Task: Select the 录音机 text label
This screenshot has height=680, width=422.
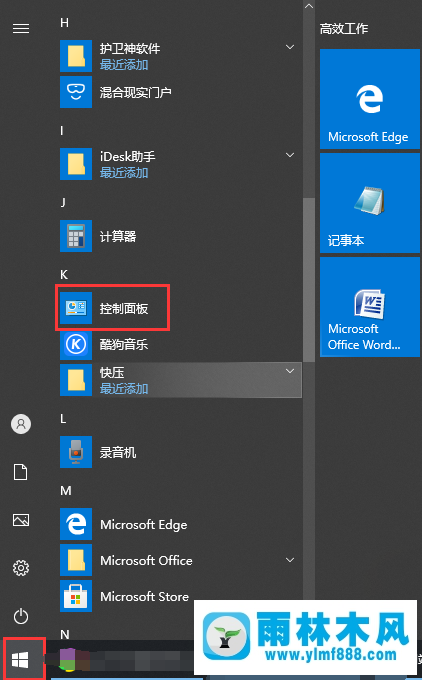Action: tap(118, 452)
